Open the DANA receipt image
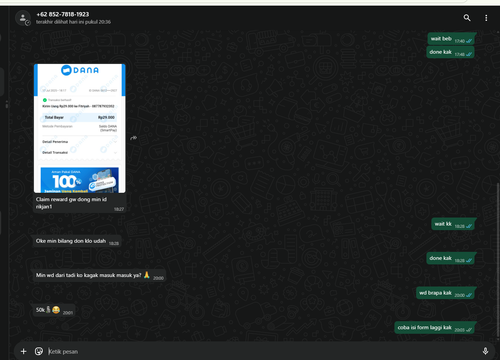The height and width of the screenshot is (360, 500). click(x=80, y=128)
